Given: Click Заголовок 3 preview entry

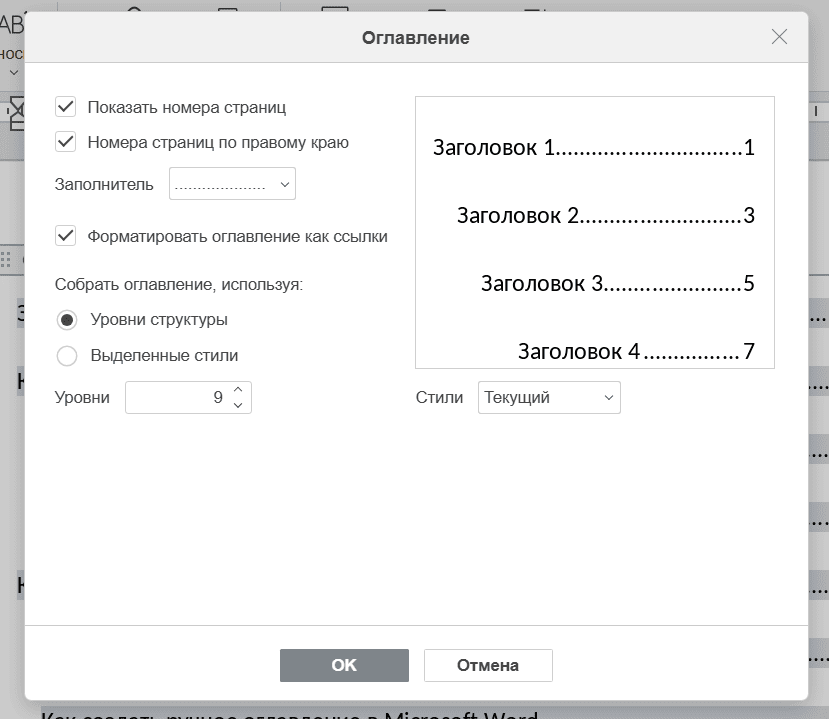Looking at the screenshot, I should pyautogui.click(x=618, y=283).
